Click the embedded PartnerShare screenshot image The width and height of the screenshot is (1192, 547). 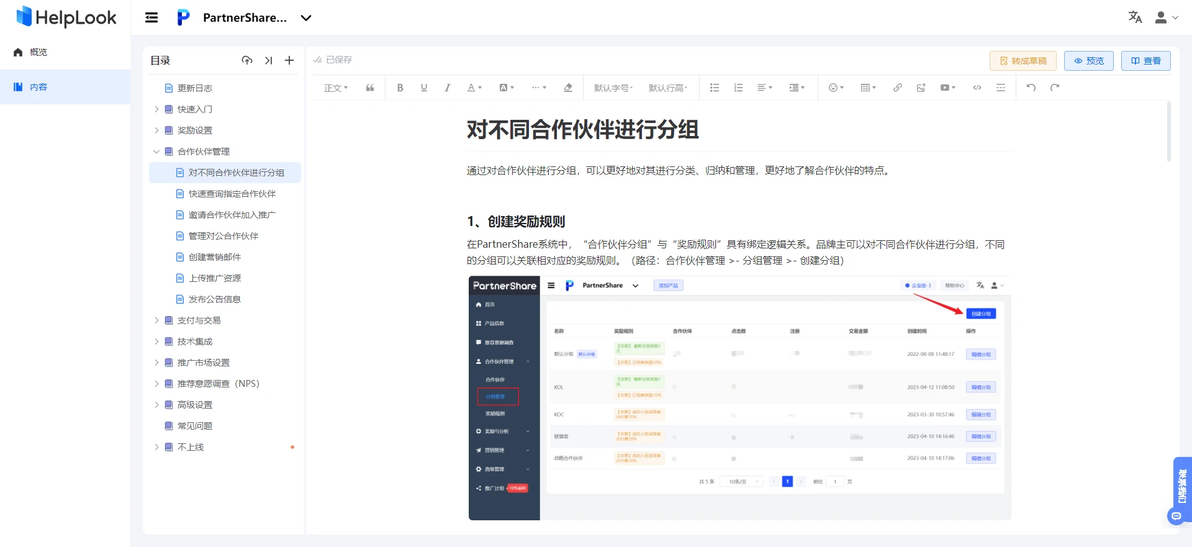[740, 398]
